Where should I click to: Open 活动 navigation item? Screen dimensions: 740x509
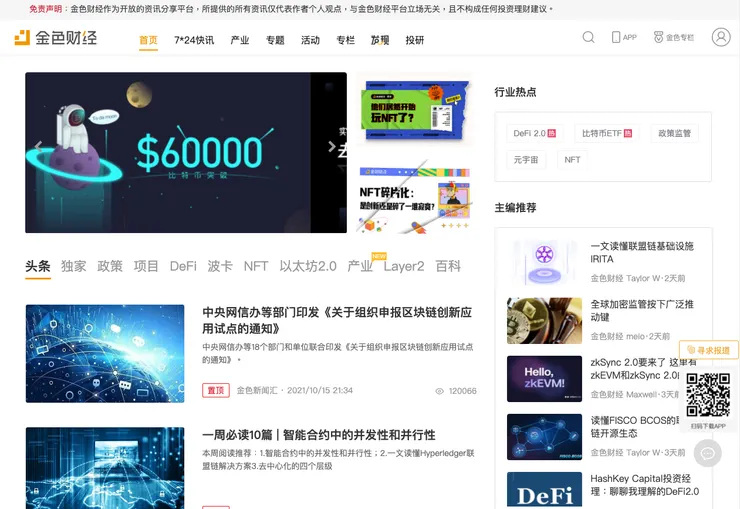click(311, 41)
